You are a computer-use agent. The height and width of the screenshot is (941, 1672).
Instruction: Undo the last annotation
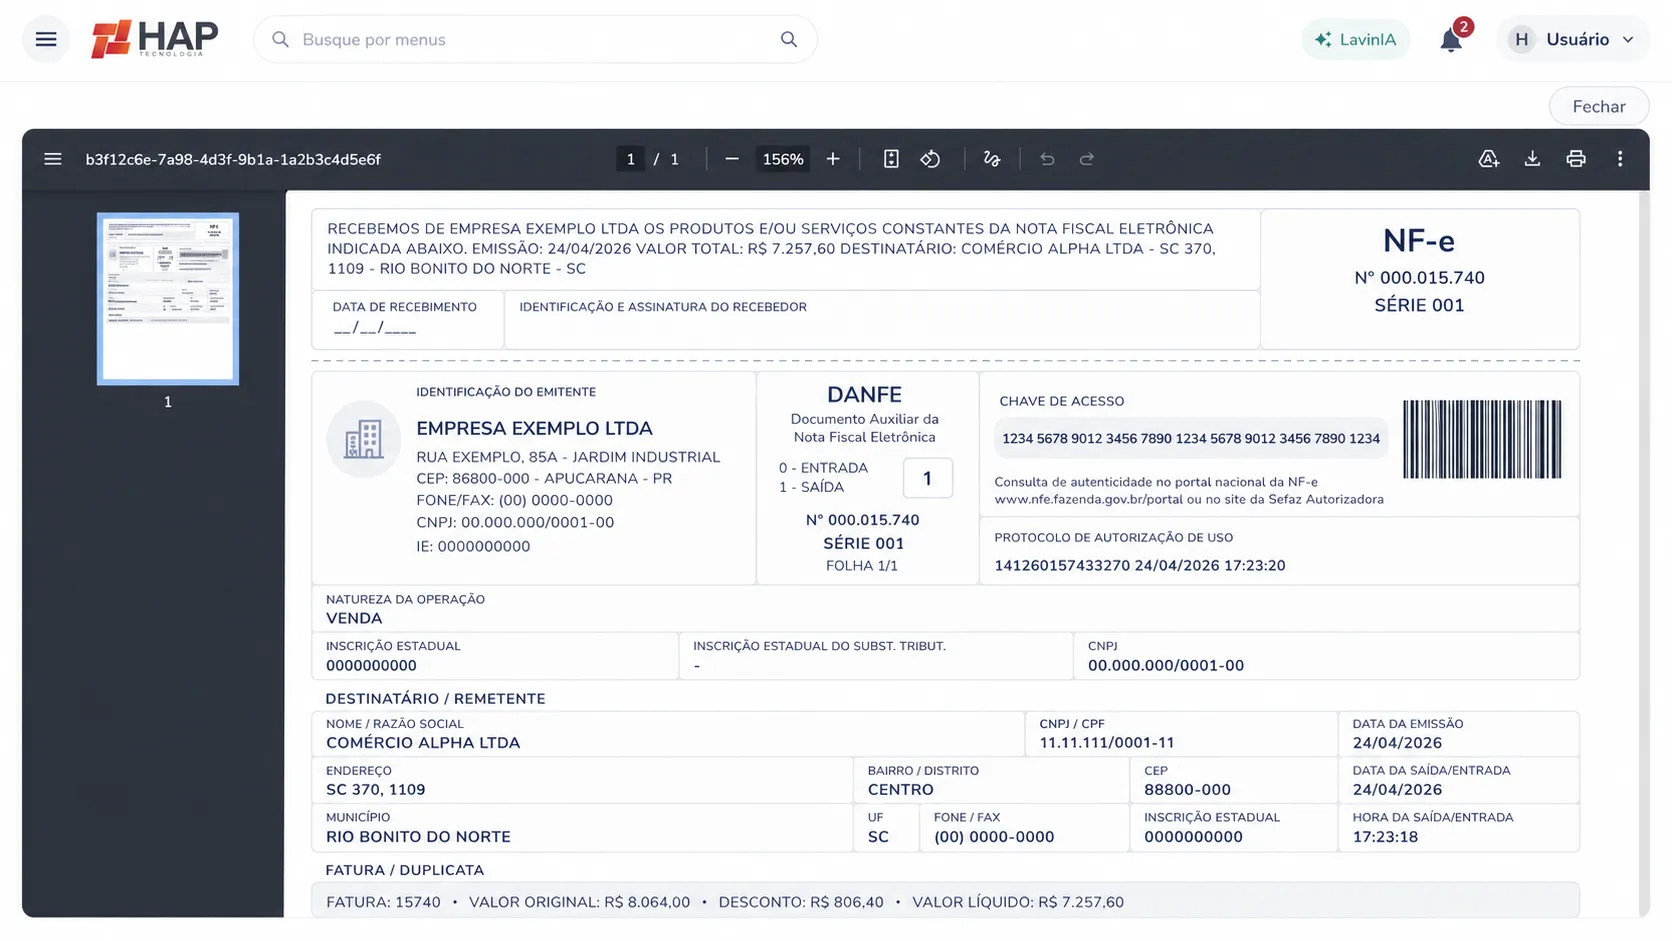tap(1047, 159)
